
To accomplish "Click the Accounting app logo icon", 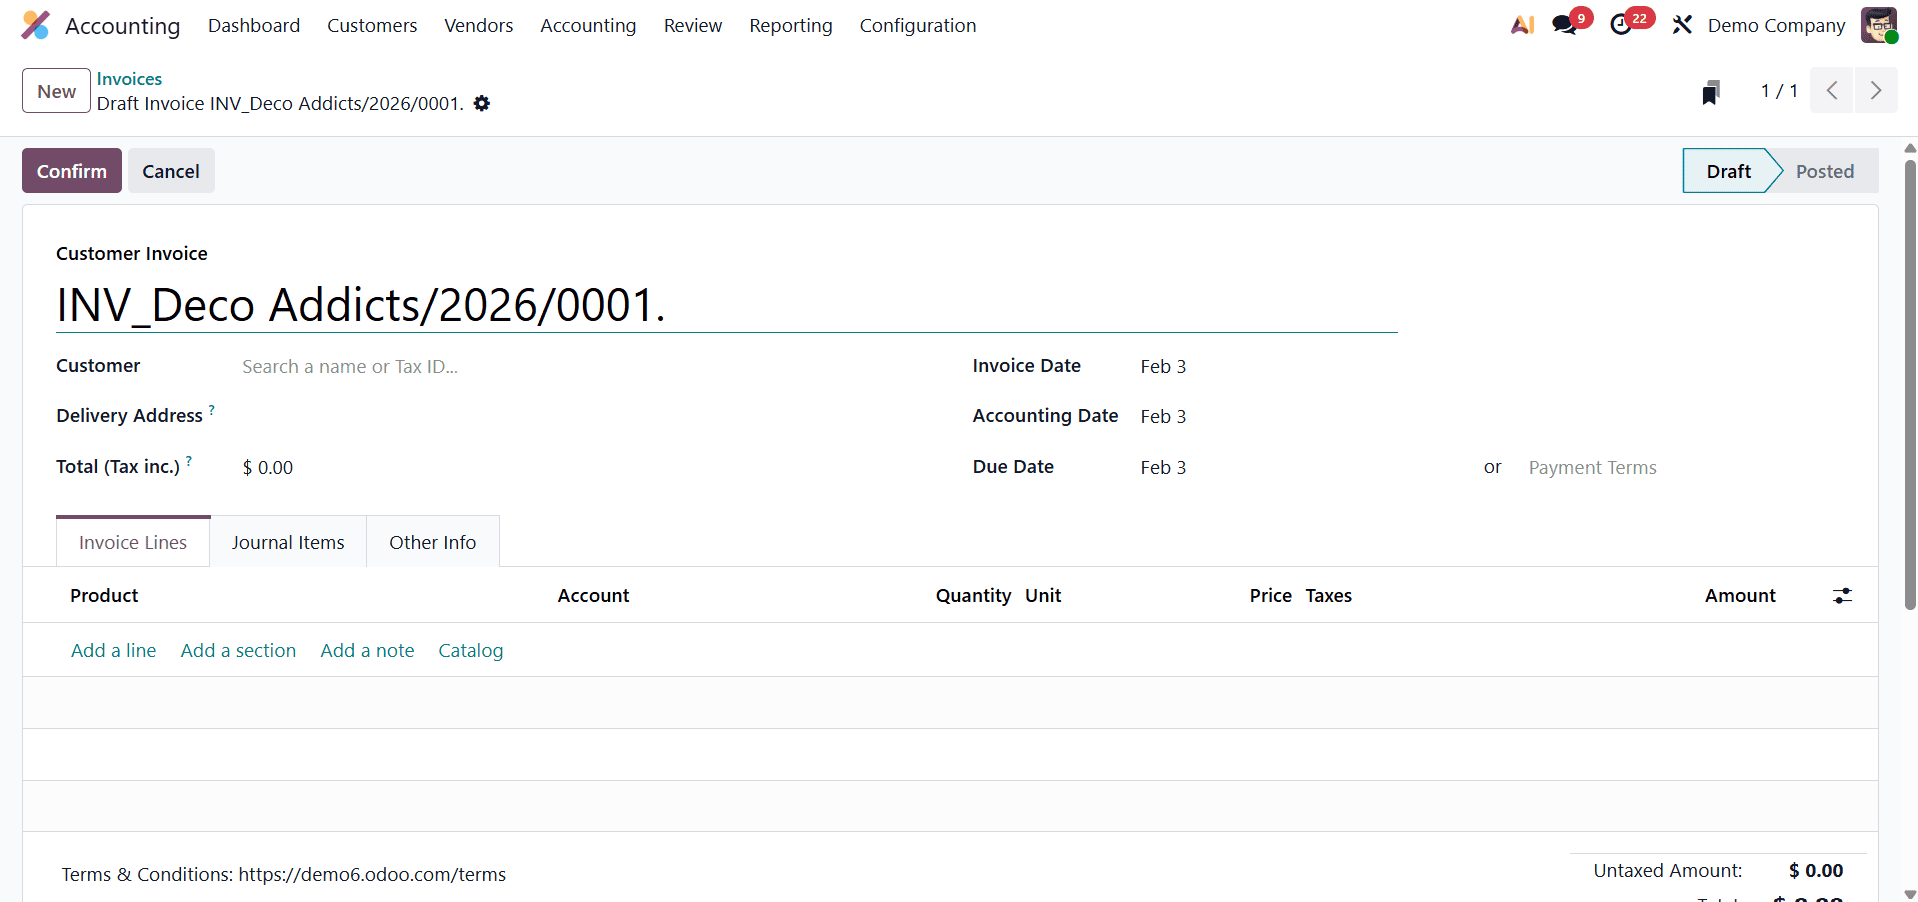I will [36, 25].
